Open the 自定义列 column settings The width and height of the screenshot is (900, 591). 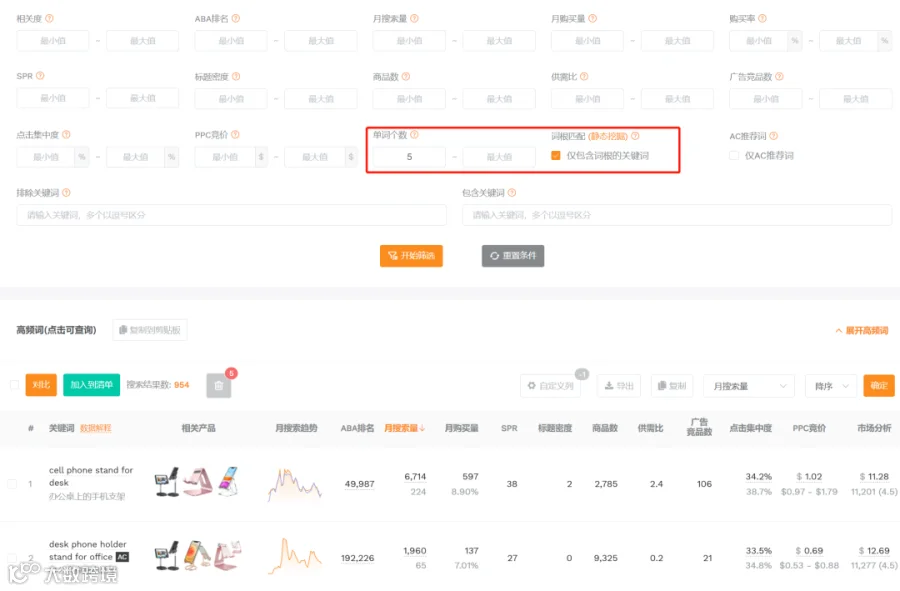[550, 386]
